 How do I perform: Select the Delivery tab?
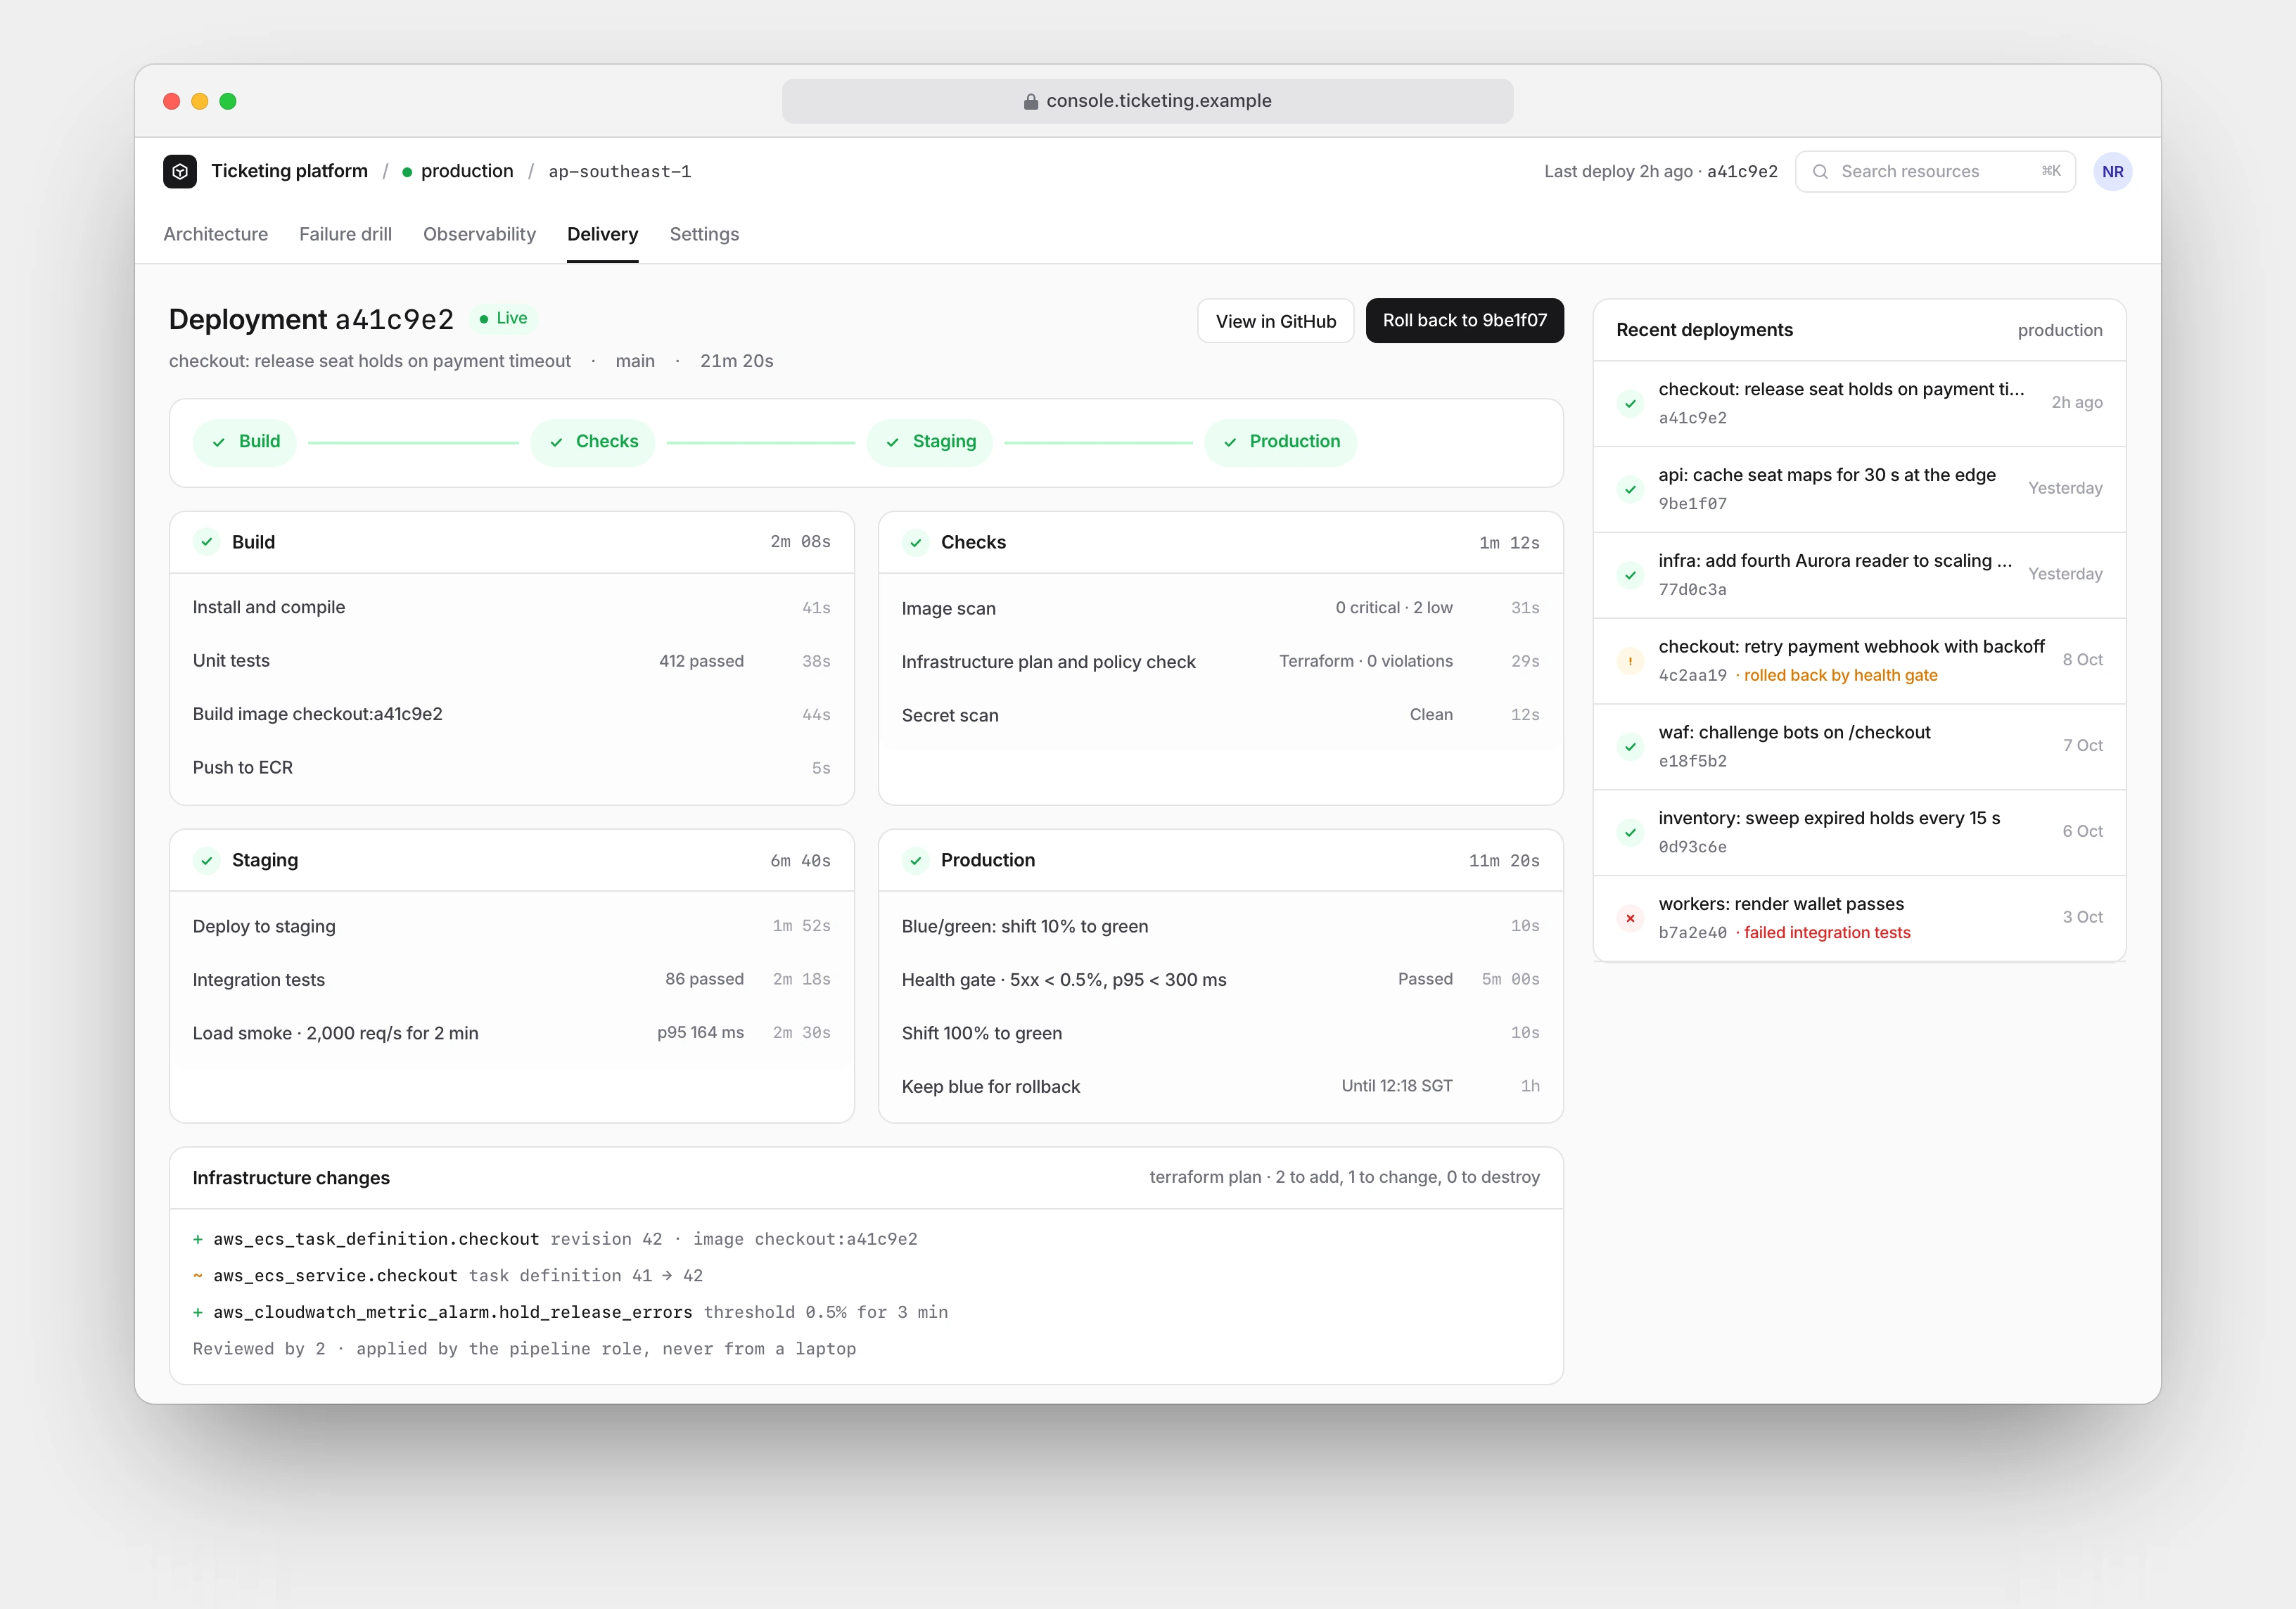click(x=602, y=234)
